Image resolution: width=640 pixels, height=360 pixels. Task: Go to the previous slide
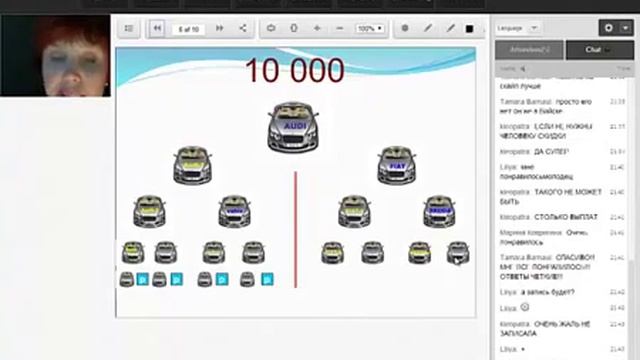[x=157, y=28]
